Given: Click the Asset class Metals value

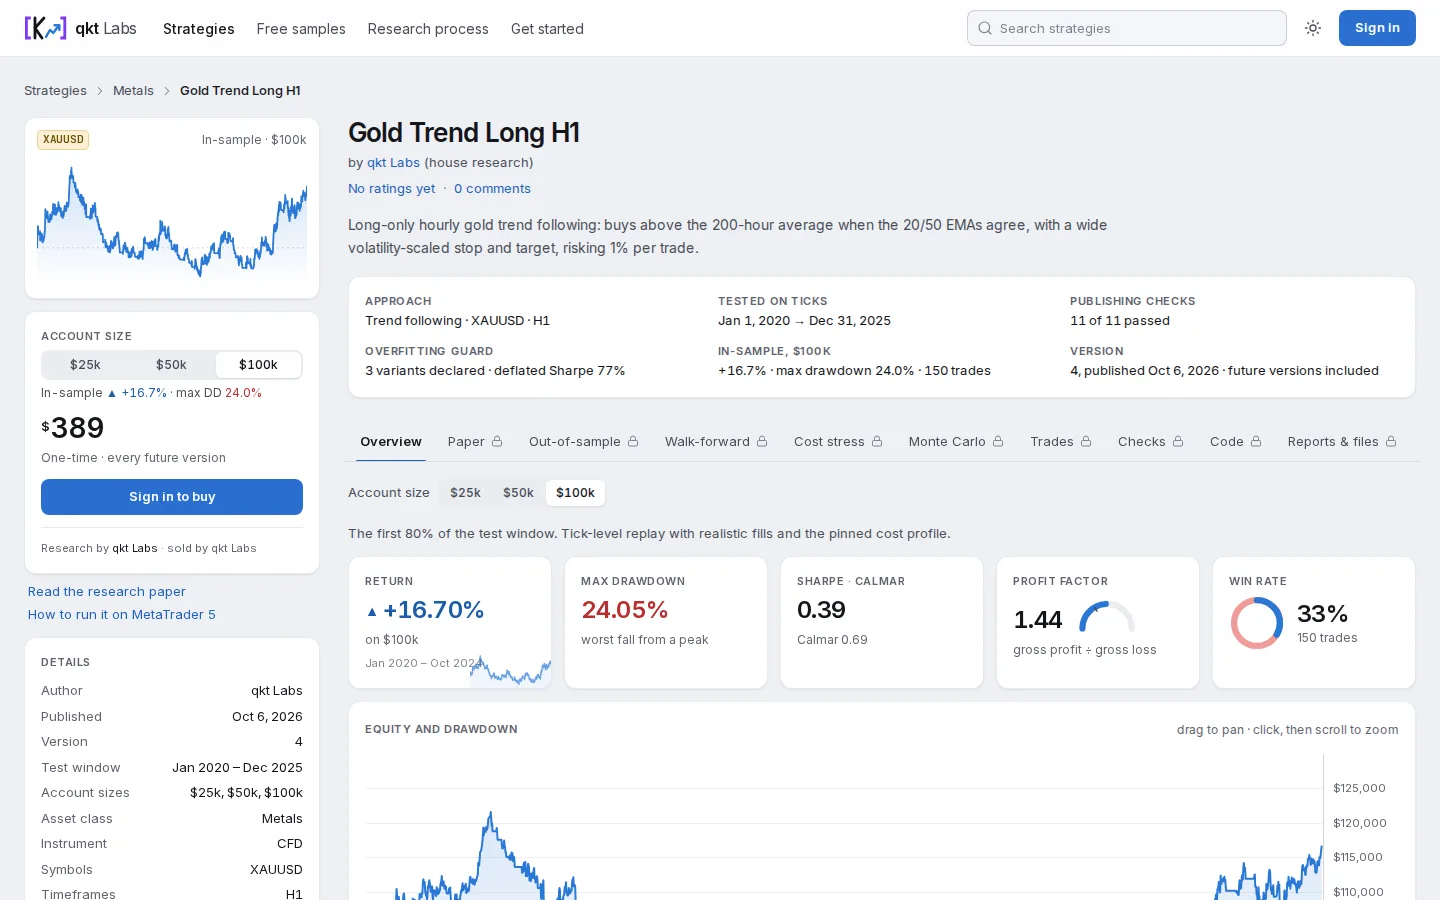Looking at the screenshot, I should click(x=282, y=819).
